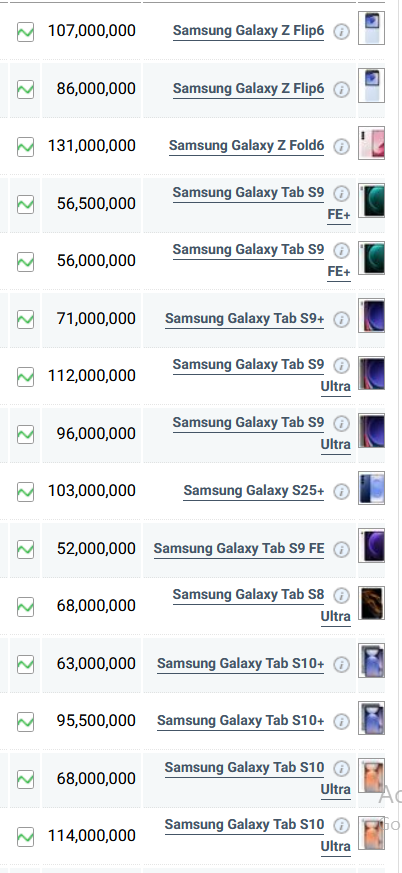Viewport: 402px width, 873px height.
Task: Click info icon next to Samsung Galaxy S25+
Action: click(x=341, y=492)
